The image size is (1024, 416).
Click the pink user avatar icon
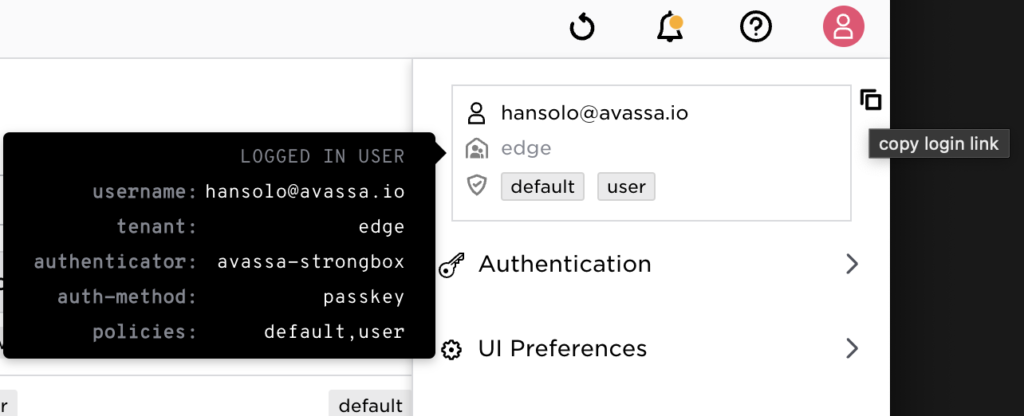pyautogui.click(x=843, y=27)
